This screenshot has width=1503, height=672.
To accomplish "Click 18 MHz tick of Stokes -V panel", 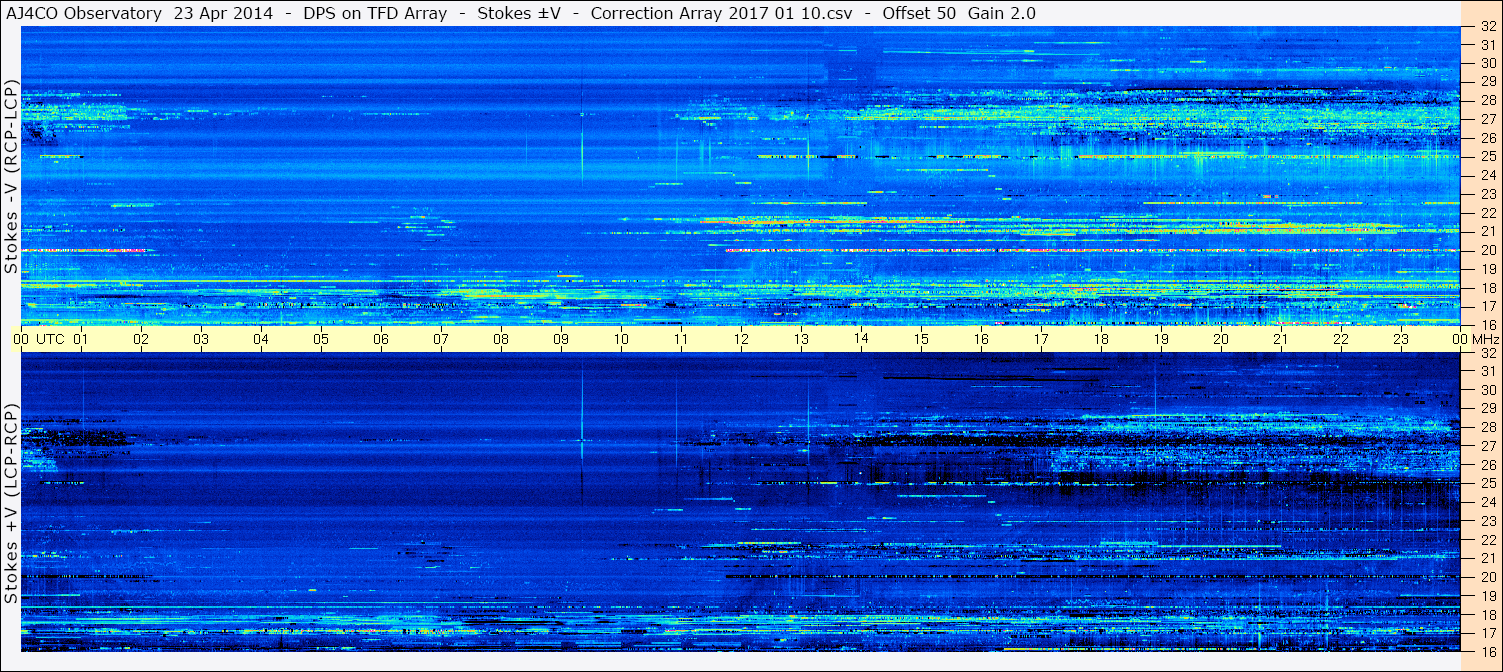I will 1487,287.
